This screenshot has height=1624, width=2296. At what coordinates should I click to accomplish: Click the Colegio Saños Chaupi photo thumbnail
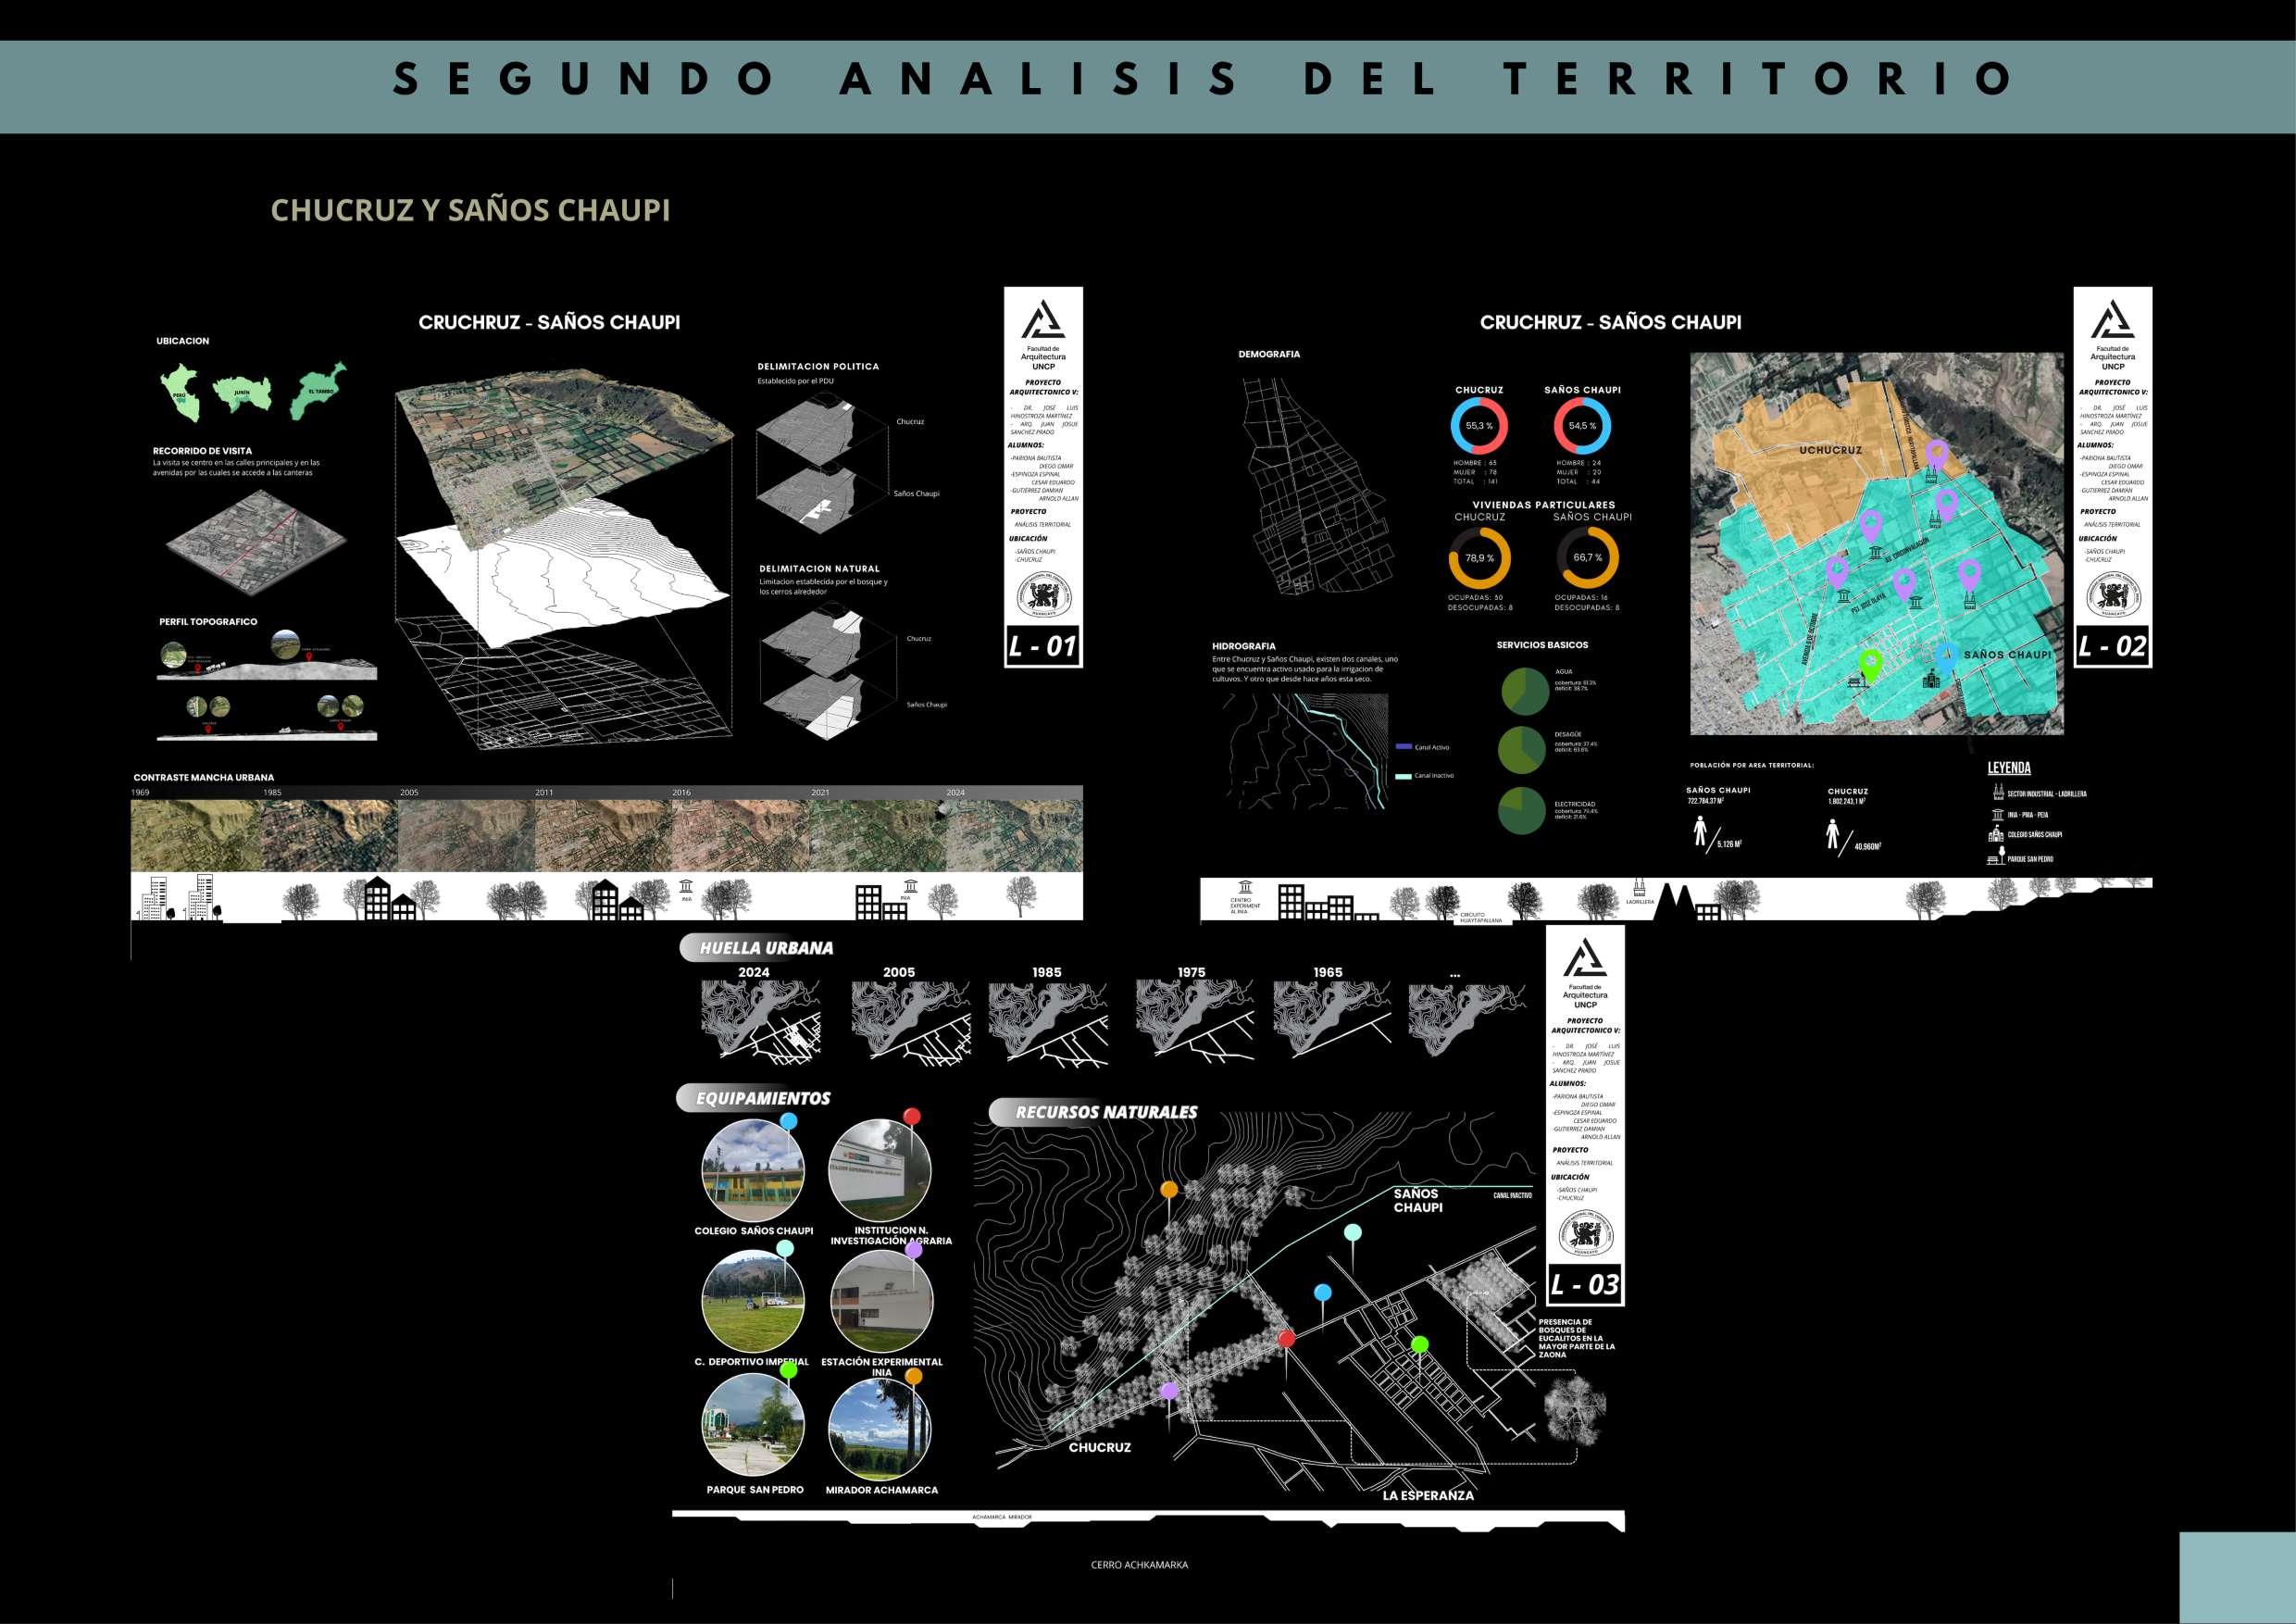753,1171
